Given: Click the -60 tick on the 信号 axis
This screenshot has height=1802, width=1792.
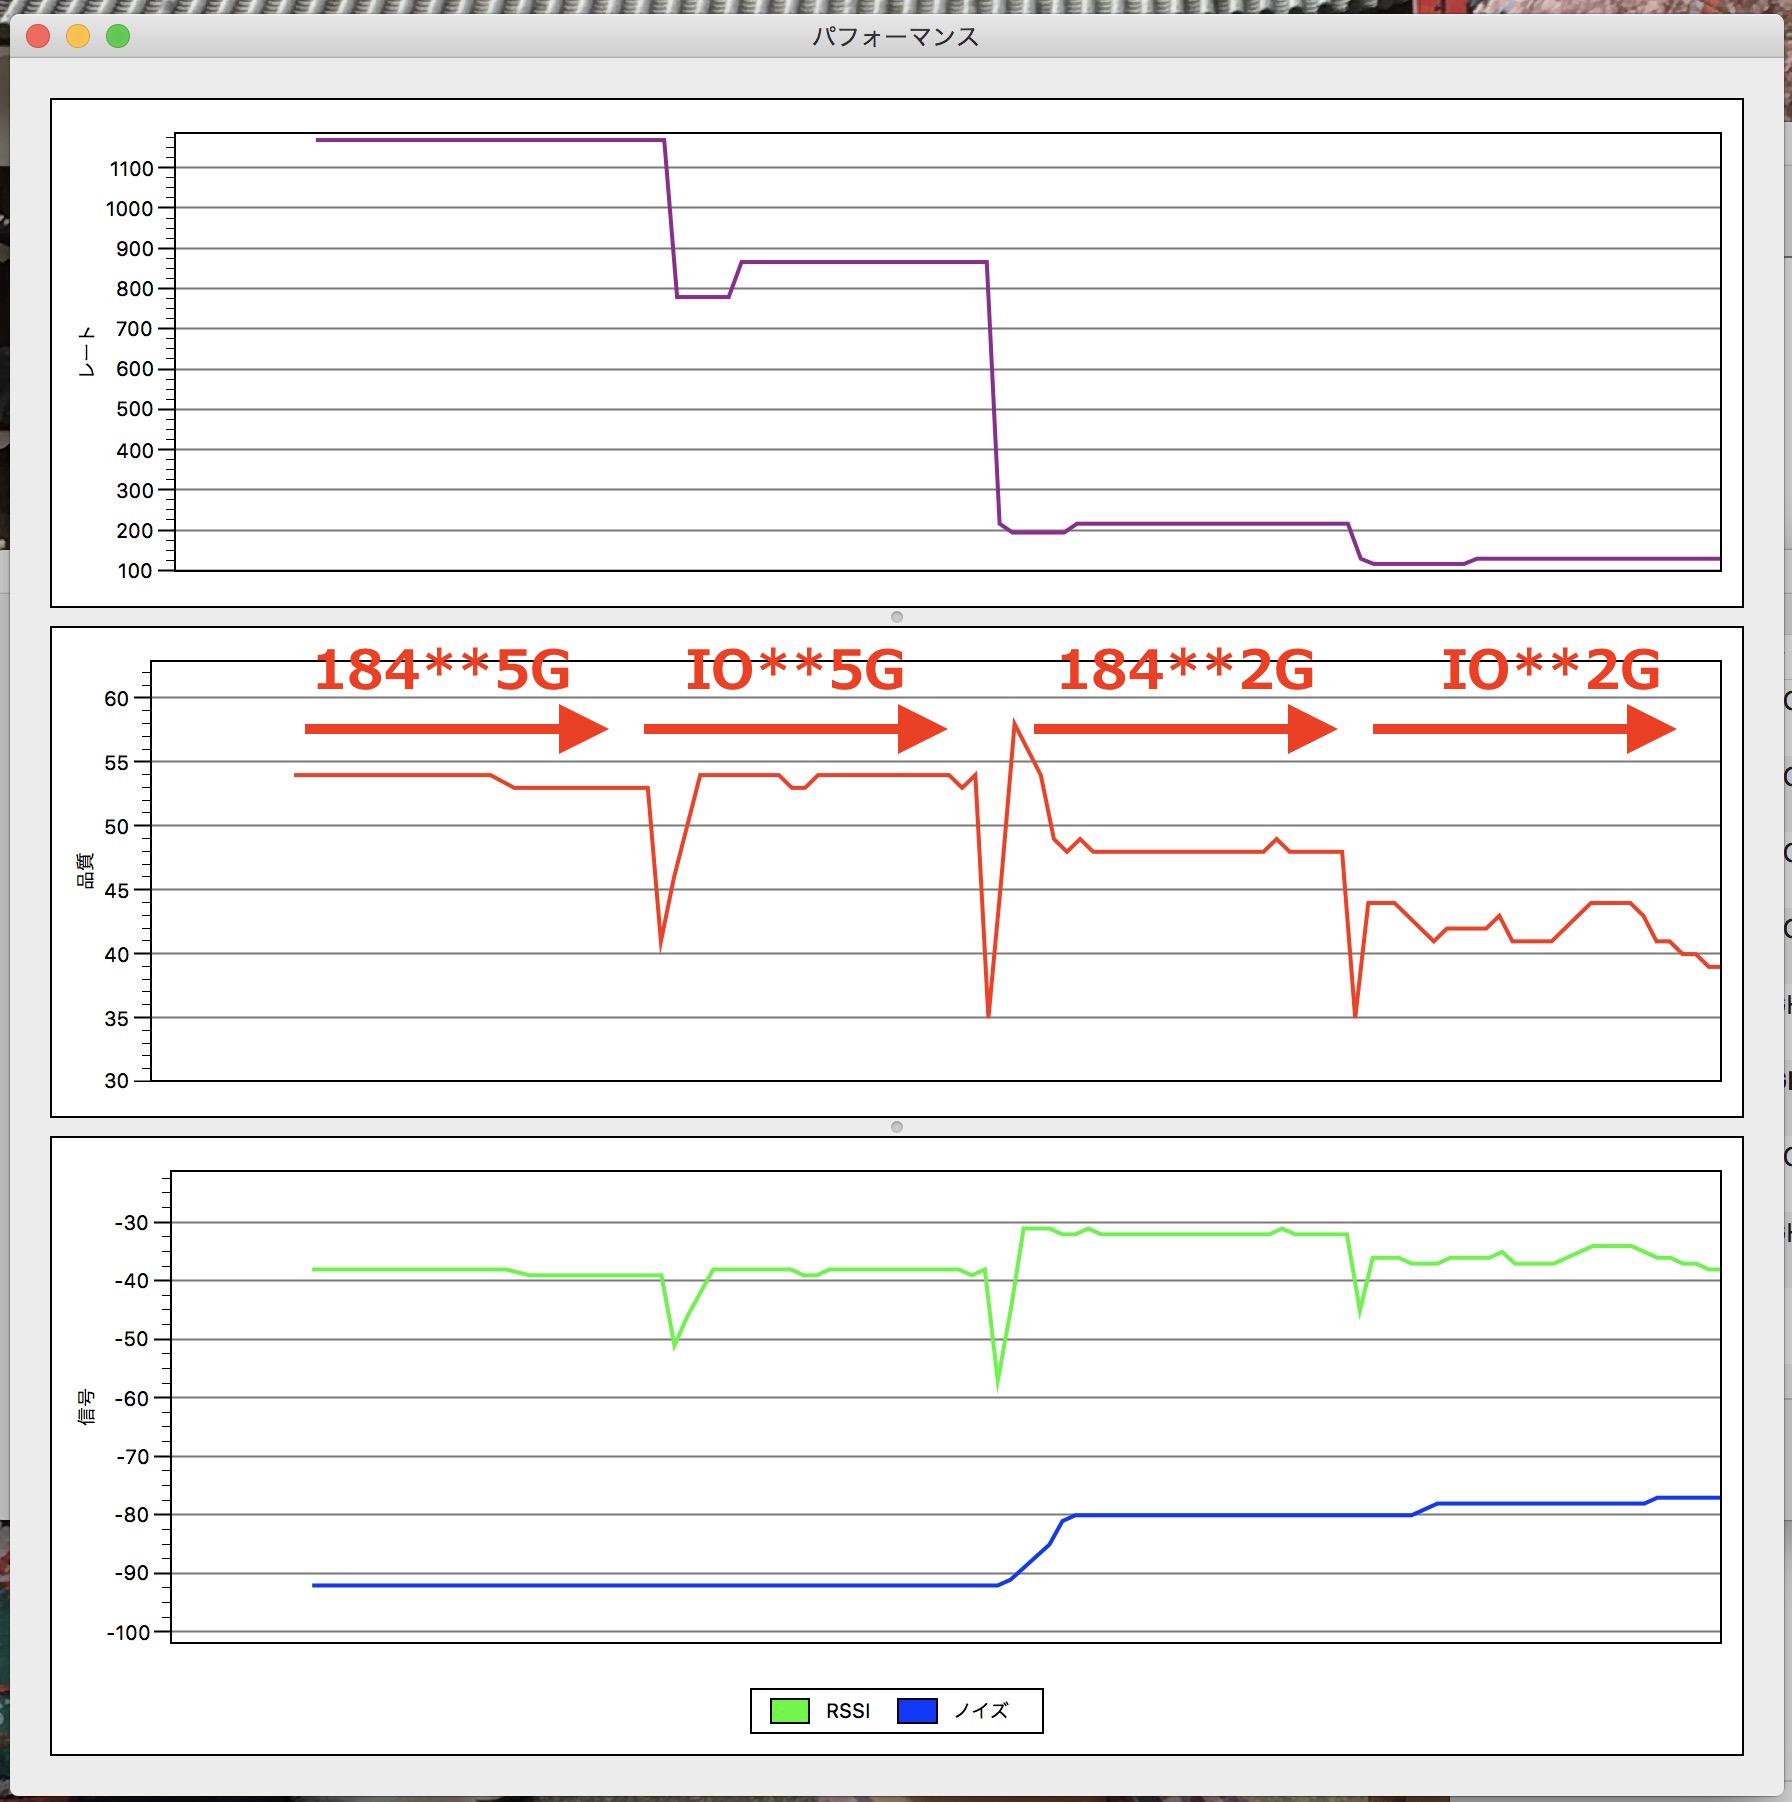Looking at the screenshot, I should point(131,1399).
